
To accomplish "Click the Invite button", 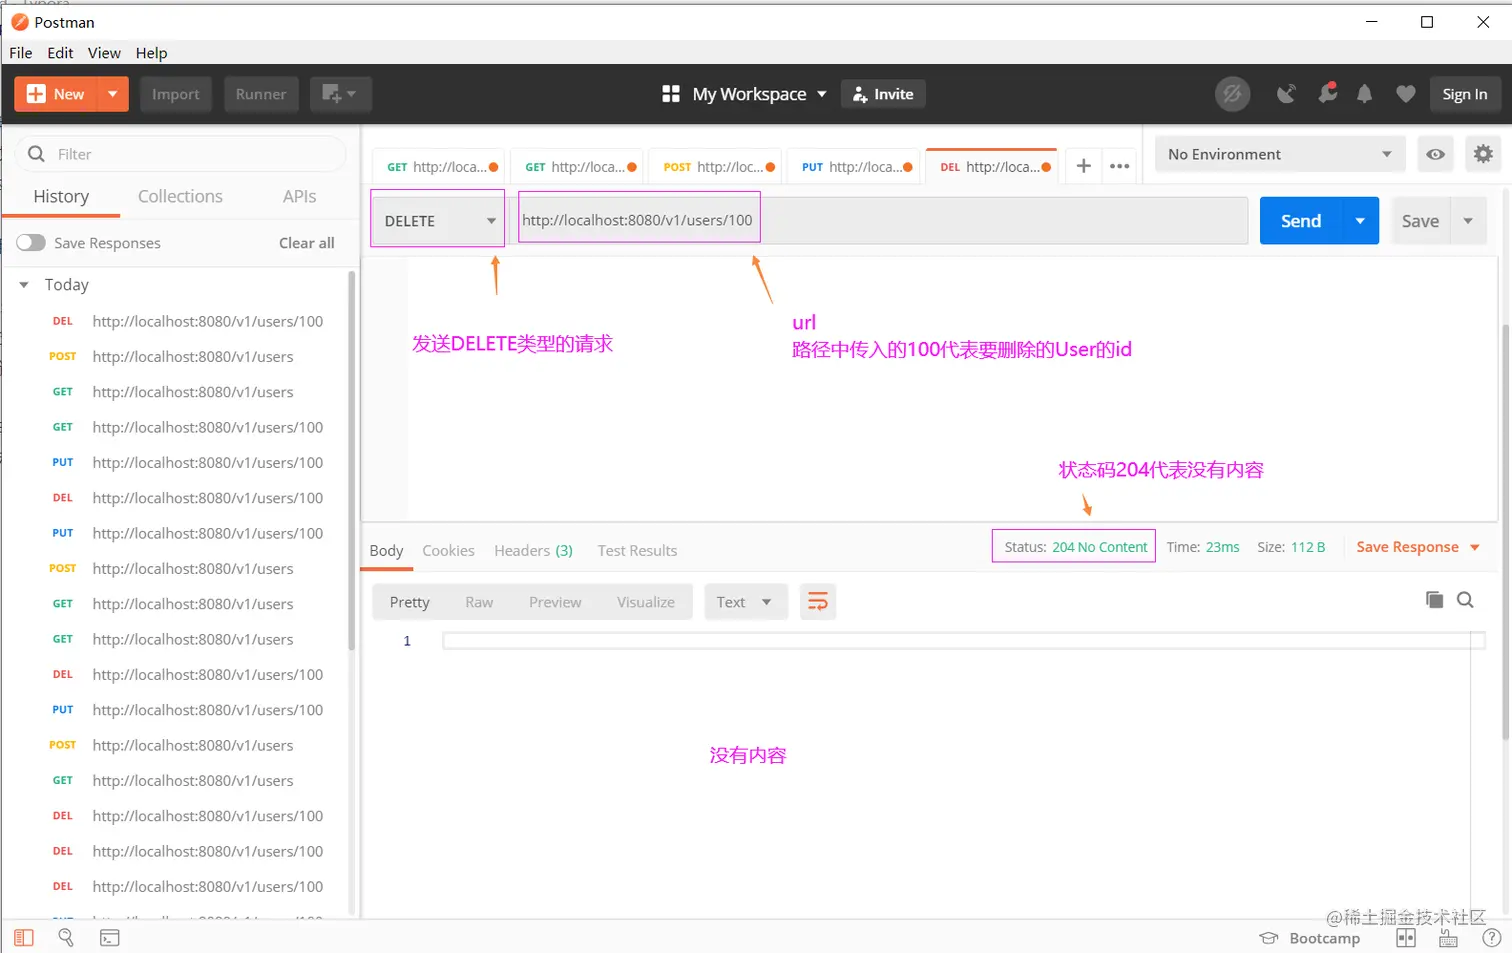I will [883, 94].
